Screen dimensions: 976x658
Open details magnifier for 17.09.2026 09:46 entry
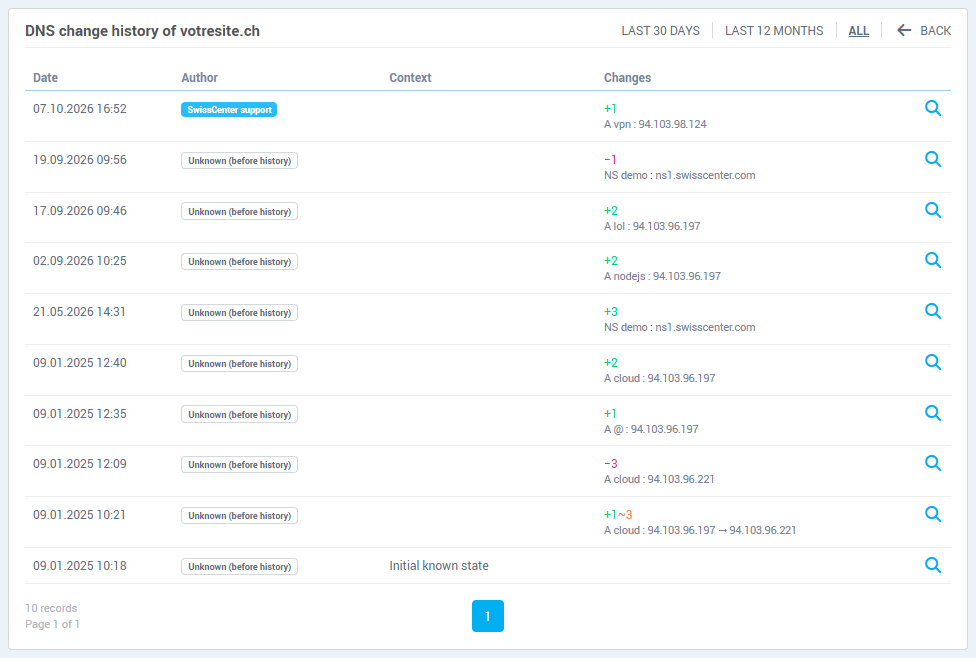coord(932,210)
